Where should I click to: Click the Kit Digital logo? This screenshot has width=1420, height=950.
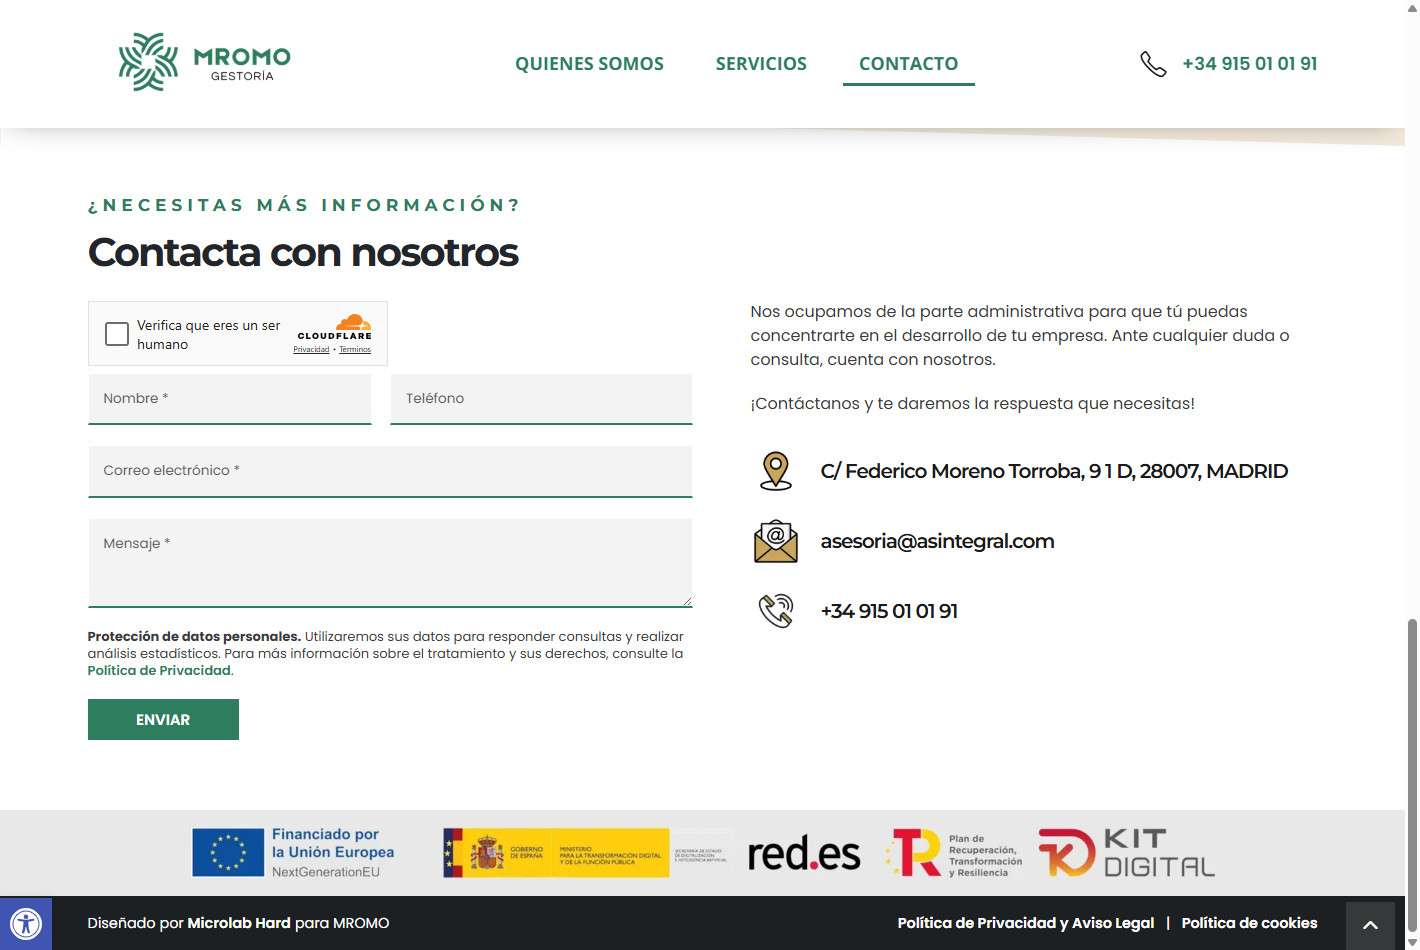pyautogui.click(x=1126, y=853)
